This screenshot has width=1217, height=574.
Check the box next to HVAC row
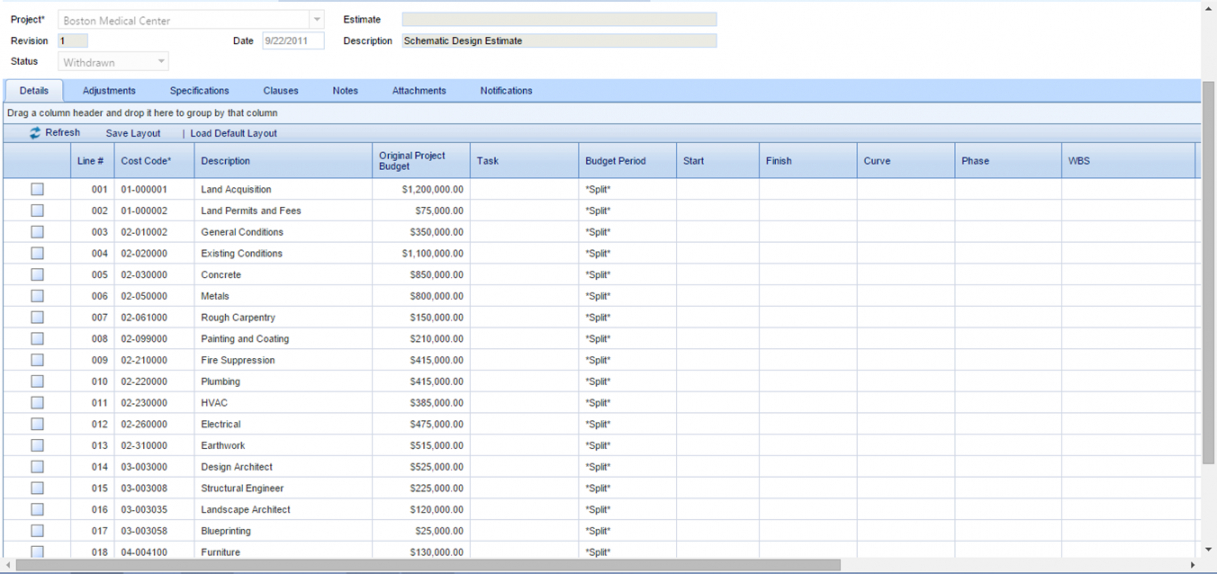37,403
